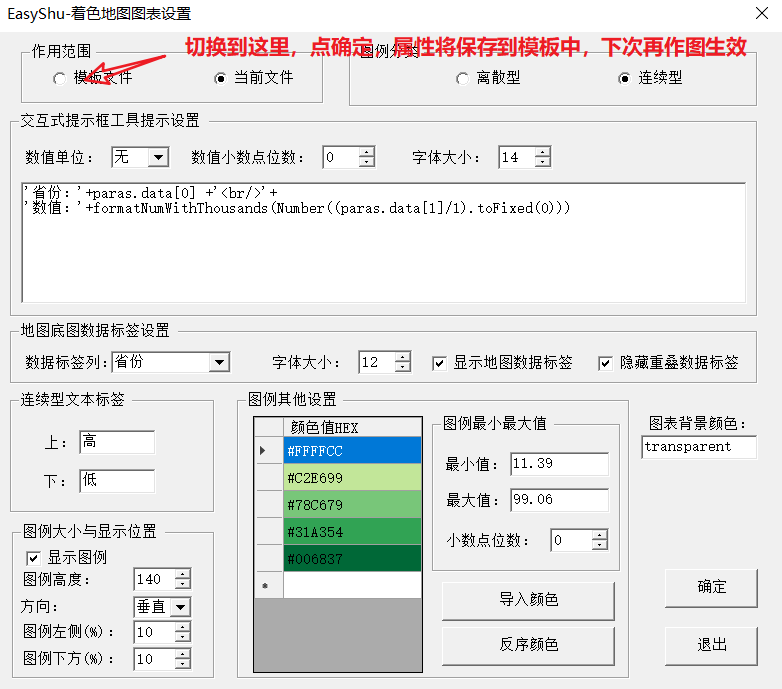
Task: Click the 反序颜色 button
Action: (x=528, y=645)
